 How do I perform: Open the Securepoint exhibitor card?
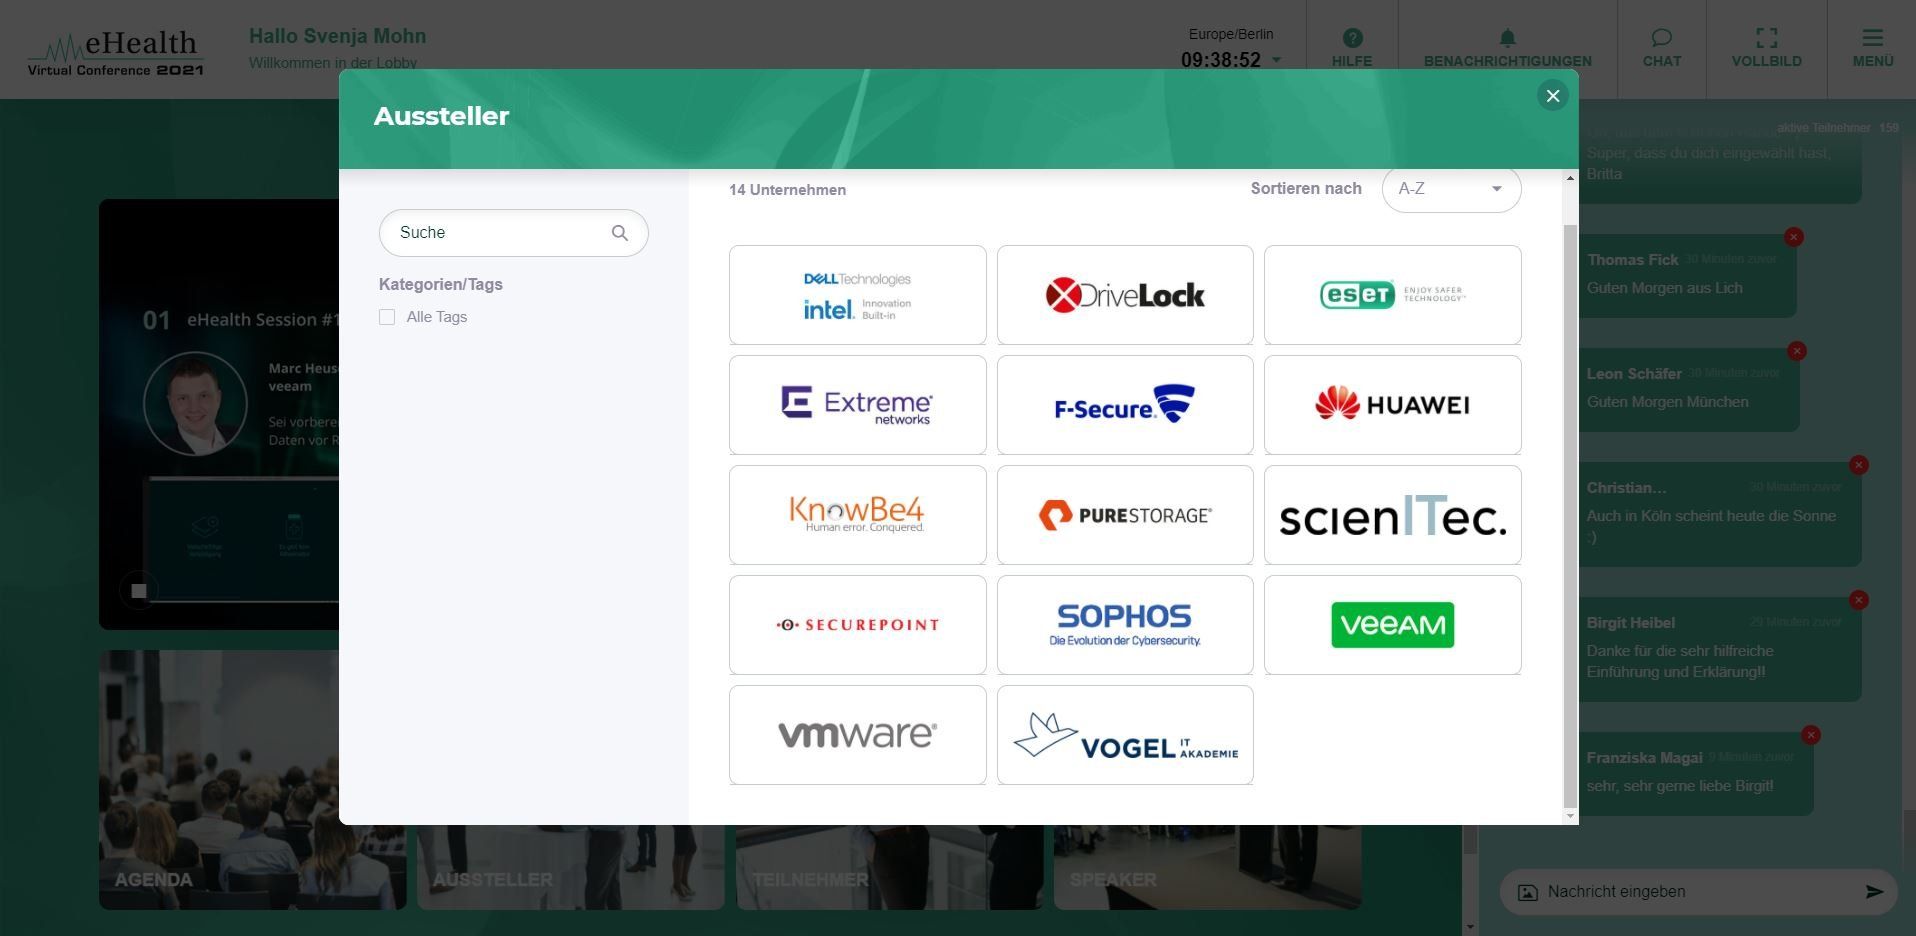pyautogui.click(x=857, y=625)
